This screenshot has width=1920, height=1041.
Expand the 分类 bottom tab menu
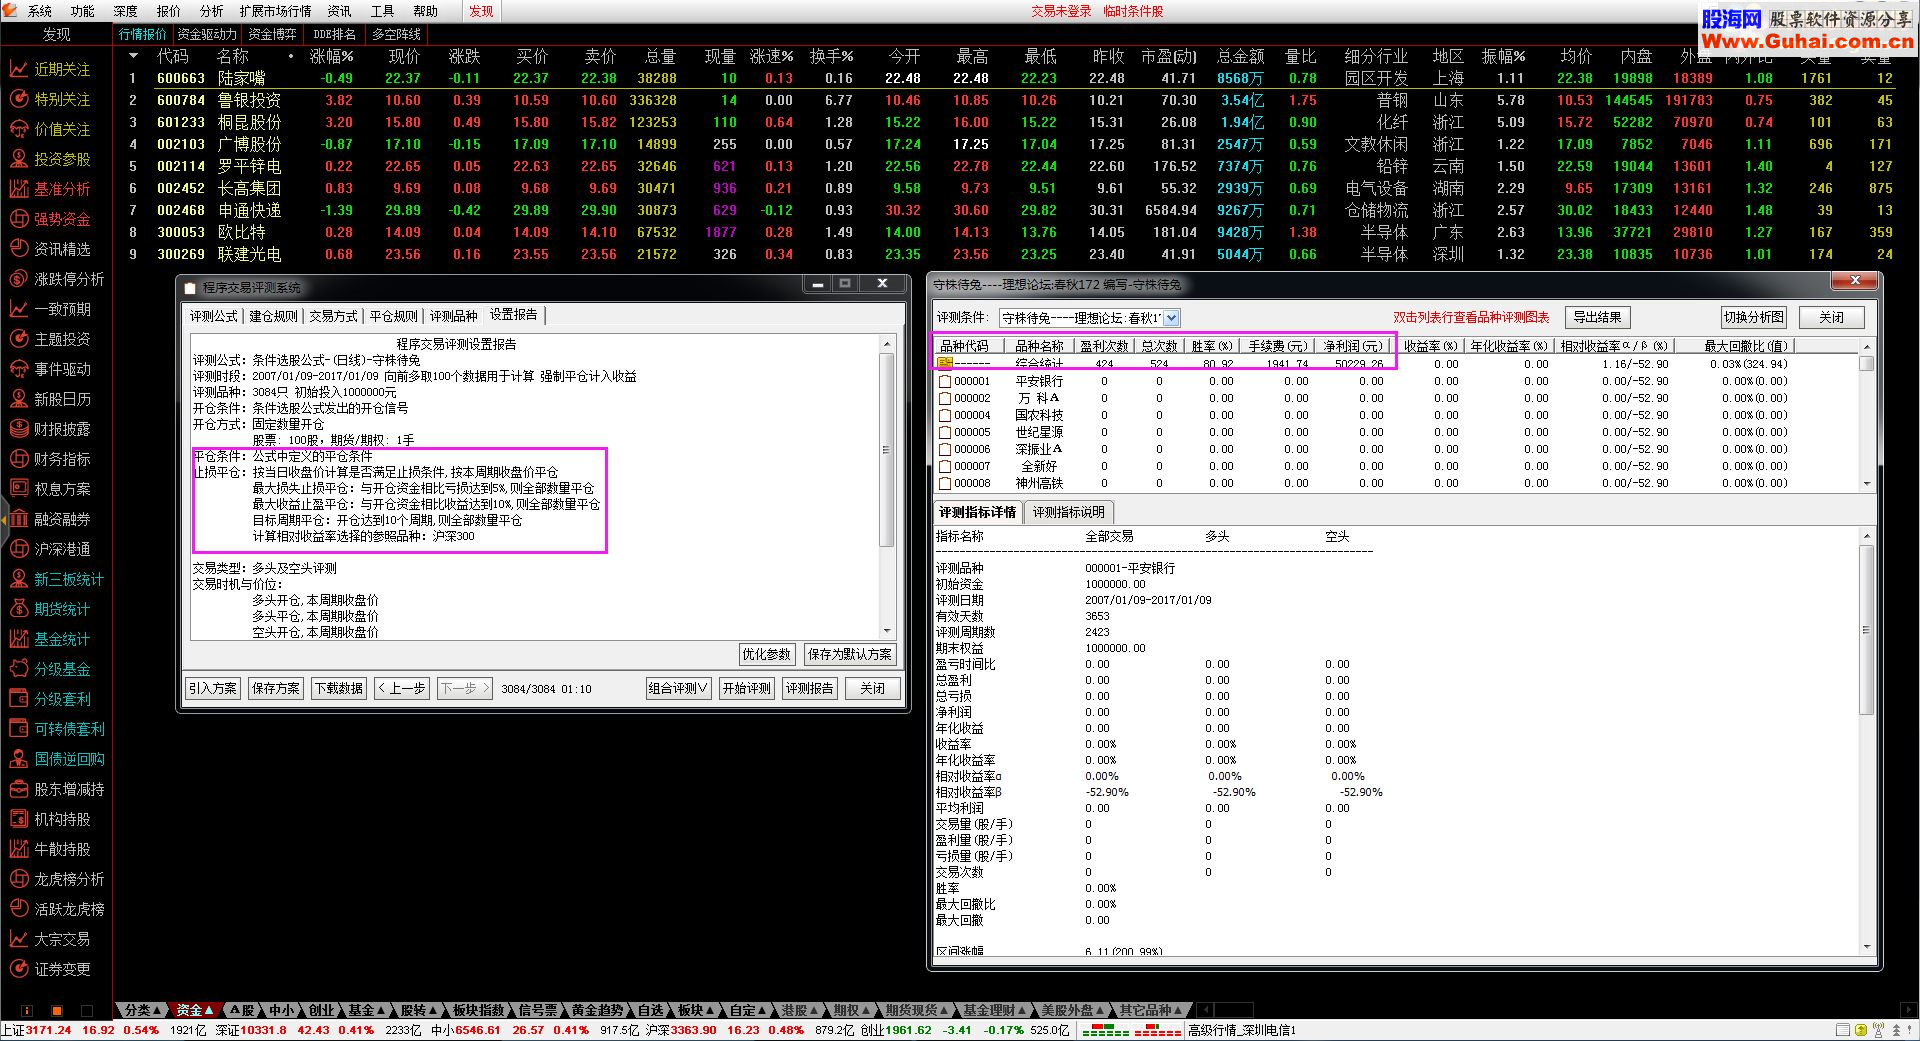point(142,1010)
